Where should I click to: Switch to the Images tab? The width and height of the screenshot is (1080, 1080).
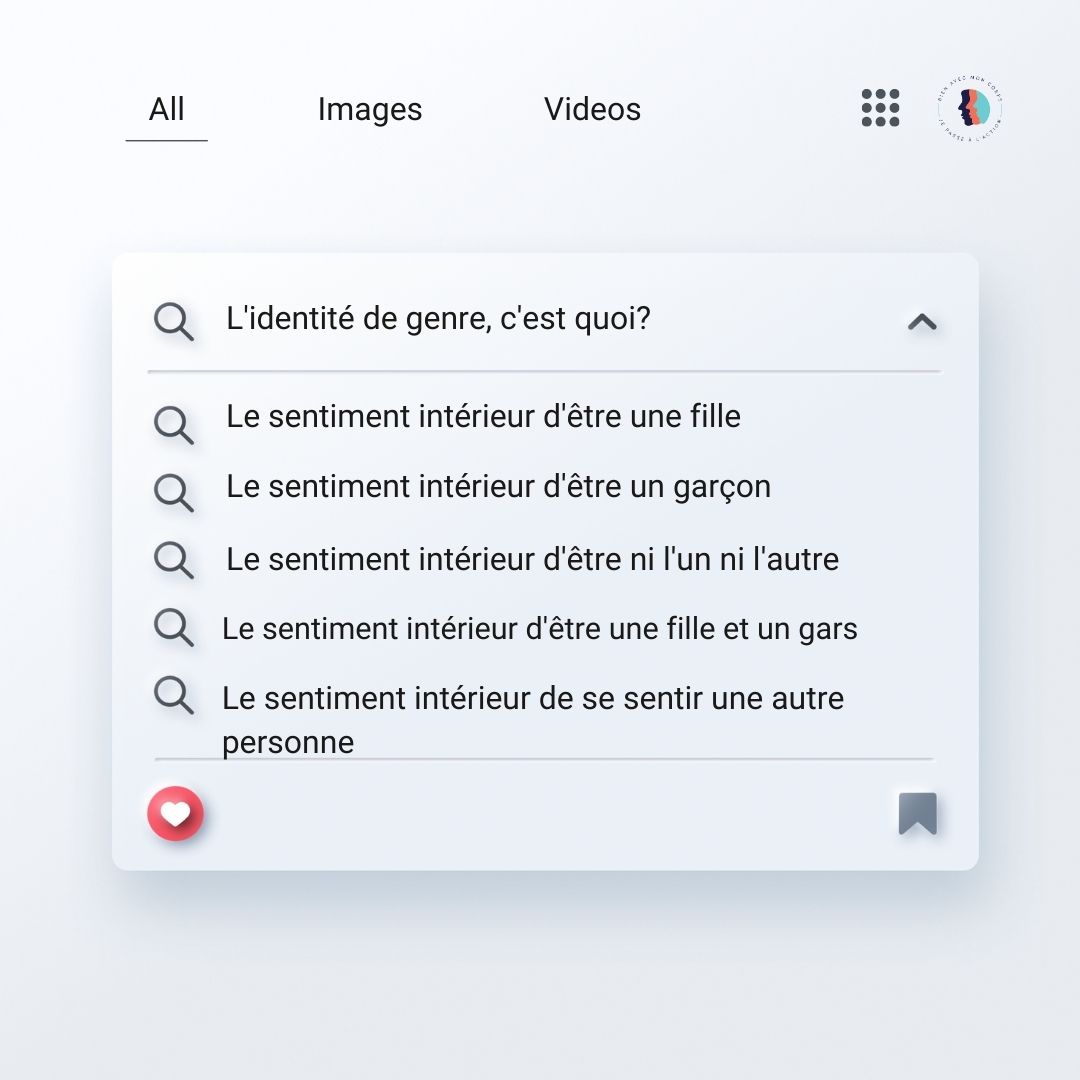click(x=370, y=110)
